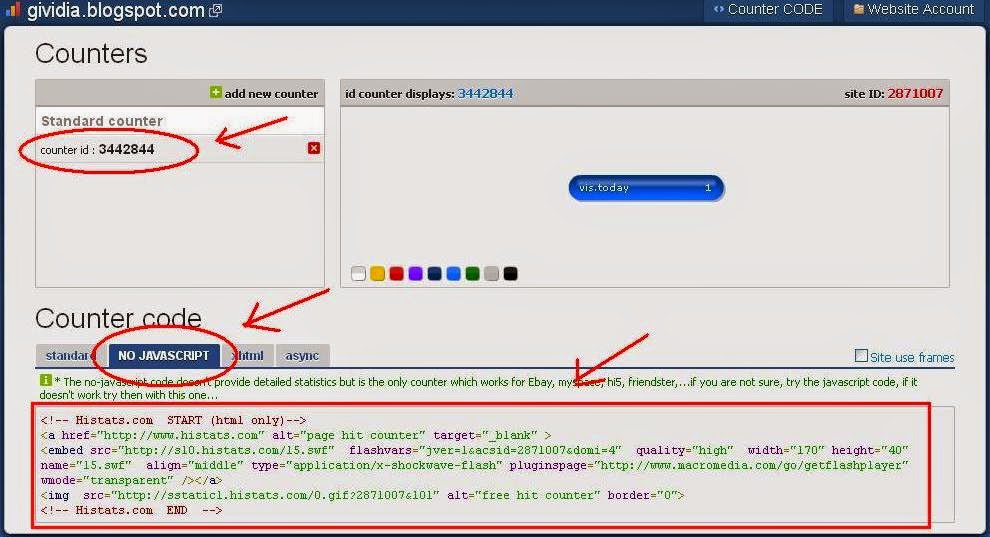Click the counter display id 3442844 link
990x537 pixels.
coord(485,93)
